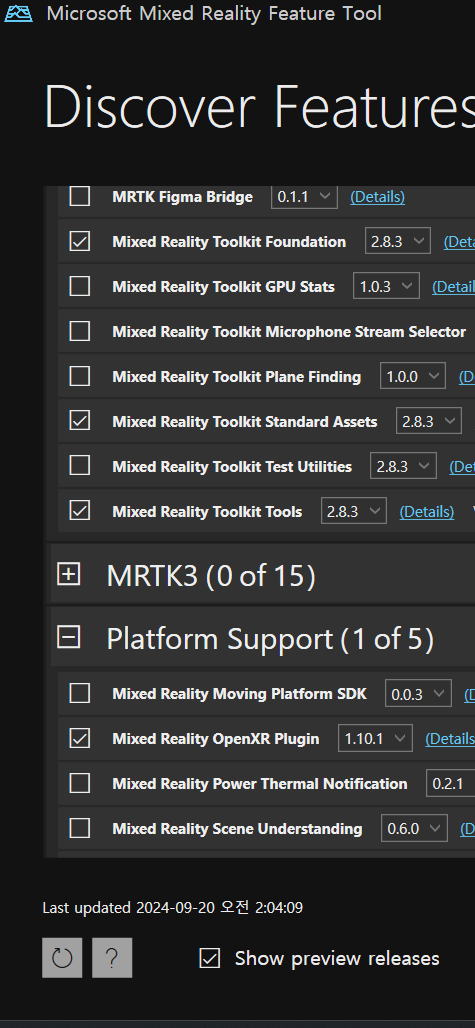475x1028 pixels.
Task: Open GPU Stats version dropdown 1.0.3
Action: [x=387, y=286]
